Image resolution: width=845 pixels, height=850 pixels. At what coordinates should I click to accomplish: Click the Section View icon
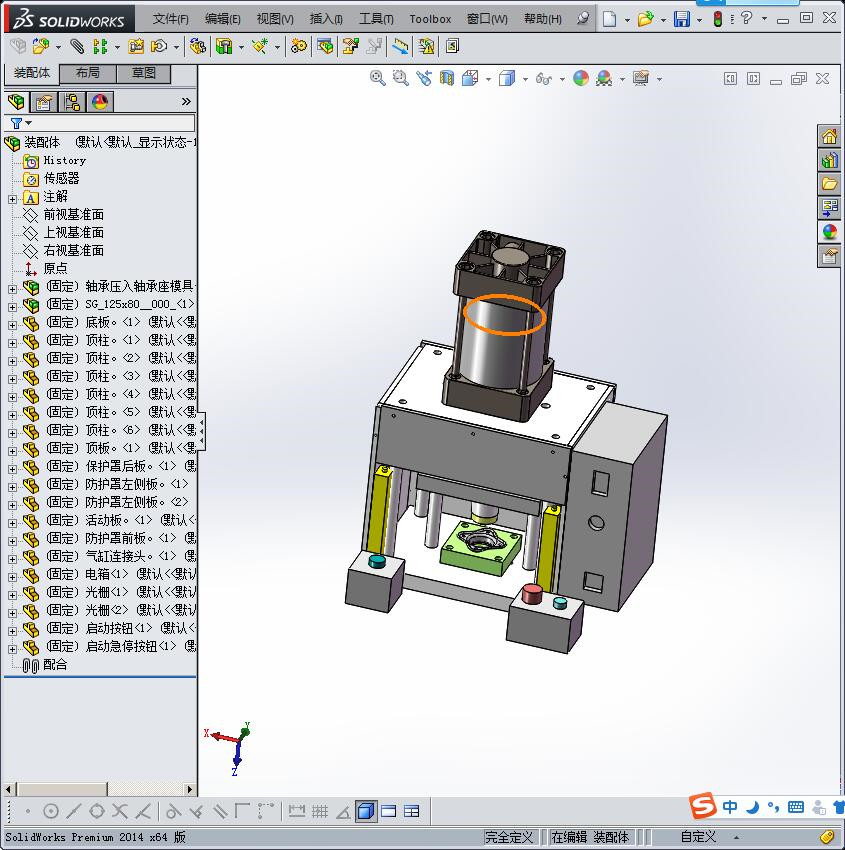point(446,78)
